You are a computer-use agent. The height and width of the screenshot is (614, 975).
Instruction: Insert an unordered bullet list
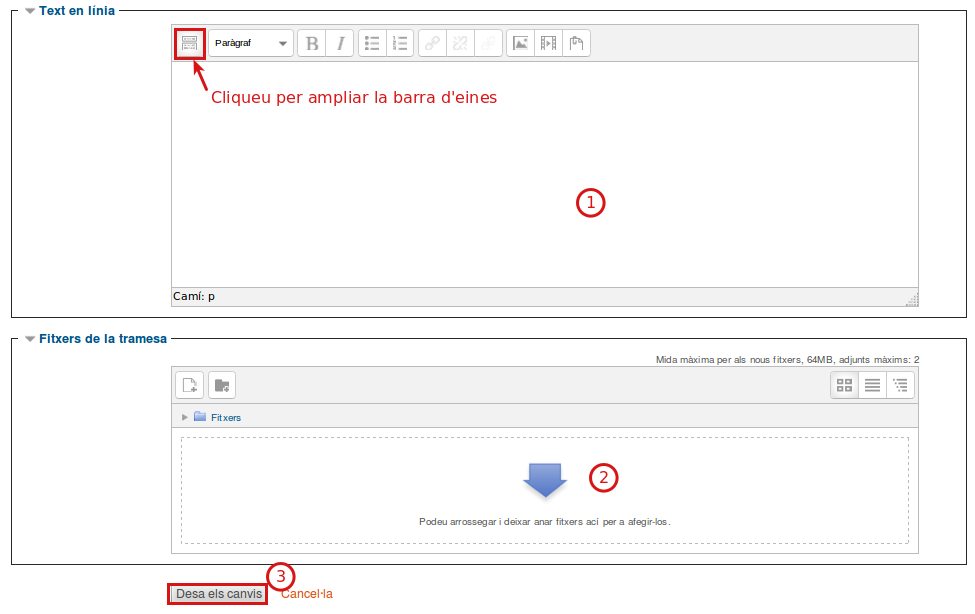click(x=372, y=43)
